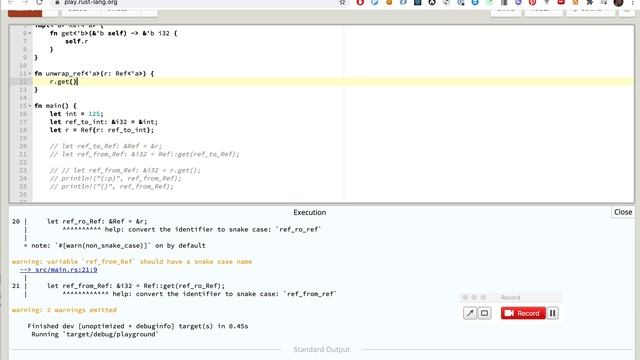Image resolution: width=640 pixels, height=360 pixels.
Task: Collapse the fold arrow at line 6
Action: 30,33
